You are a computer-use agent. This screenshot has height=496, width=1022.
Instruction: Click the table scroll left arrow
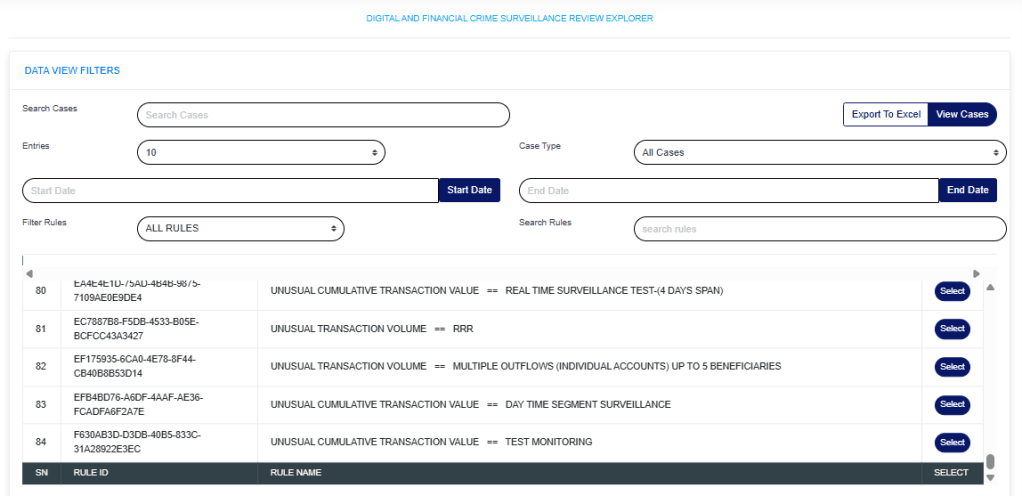[29, 274]
